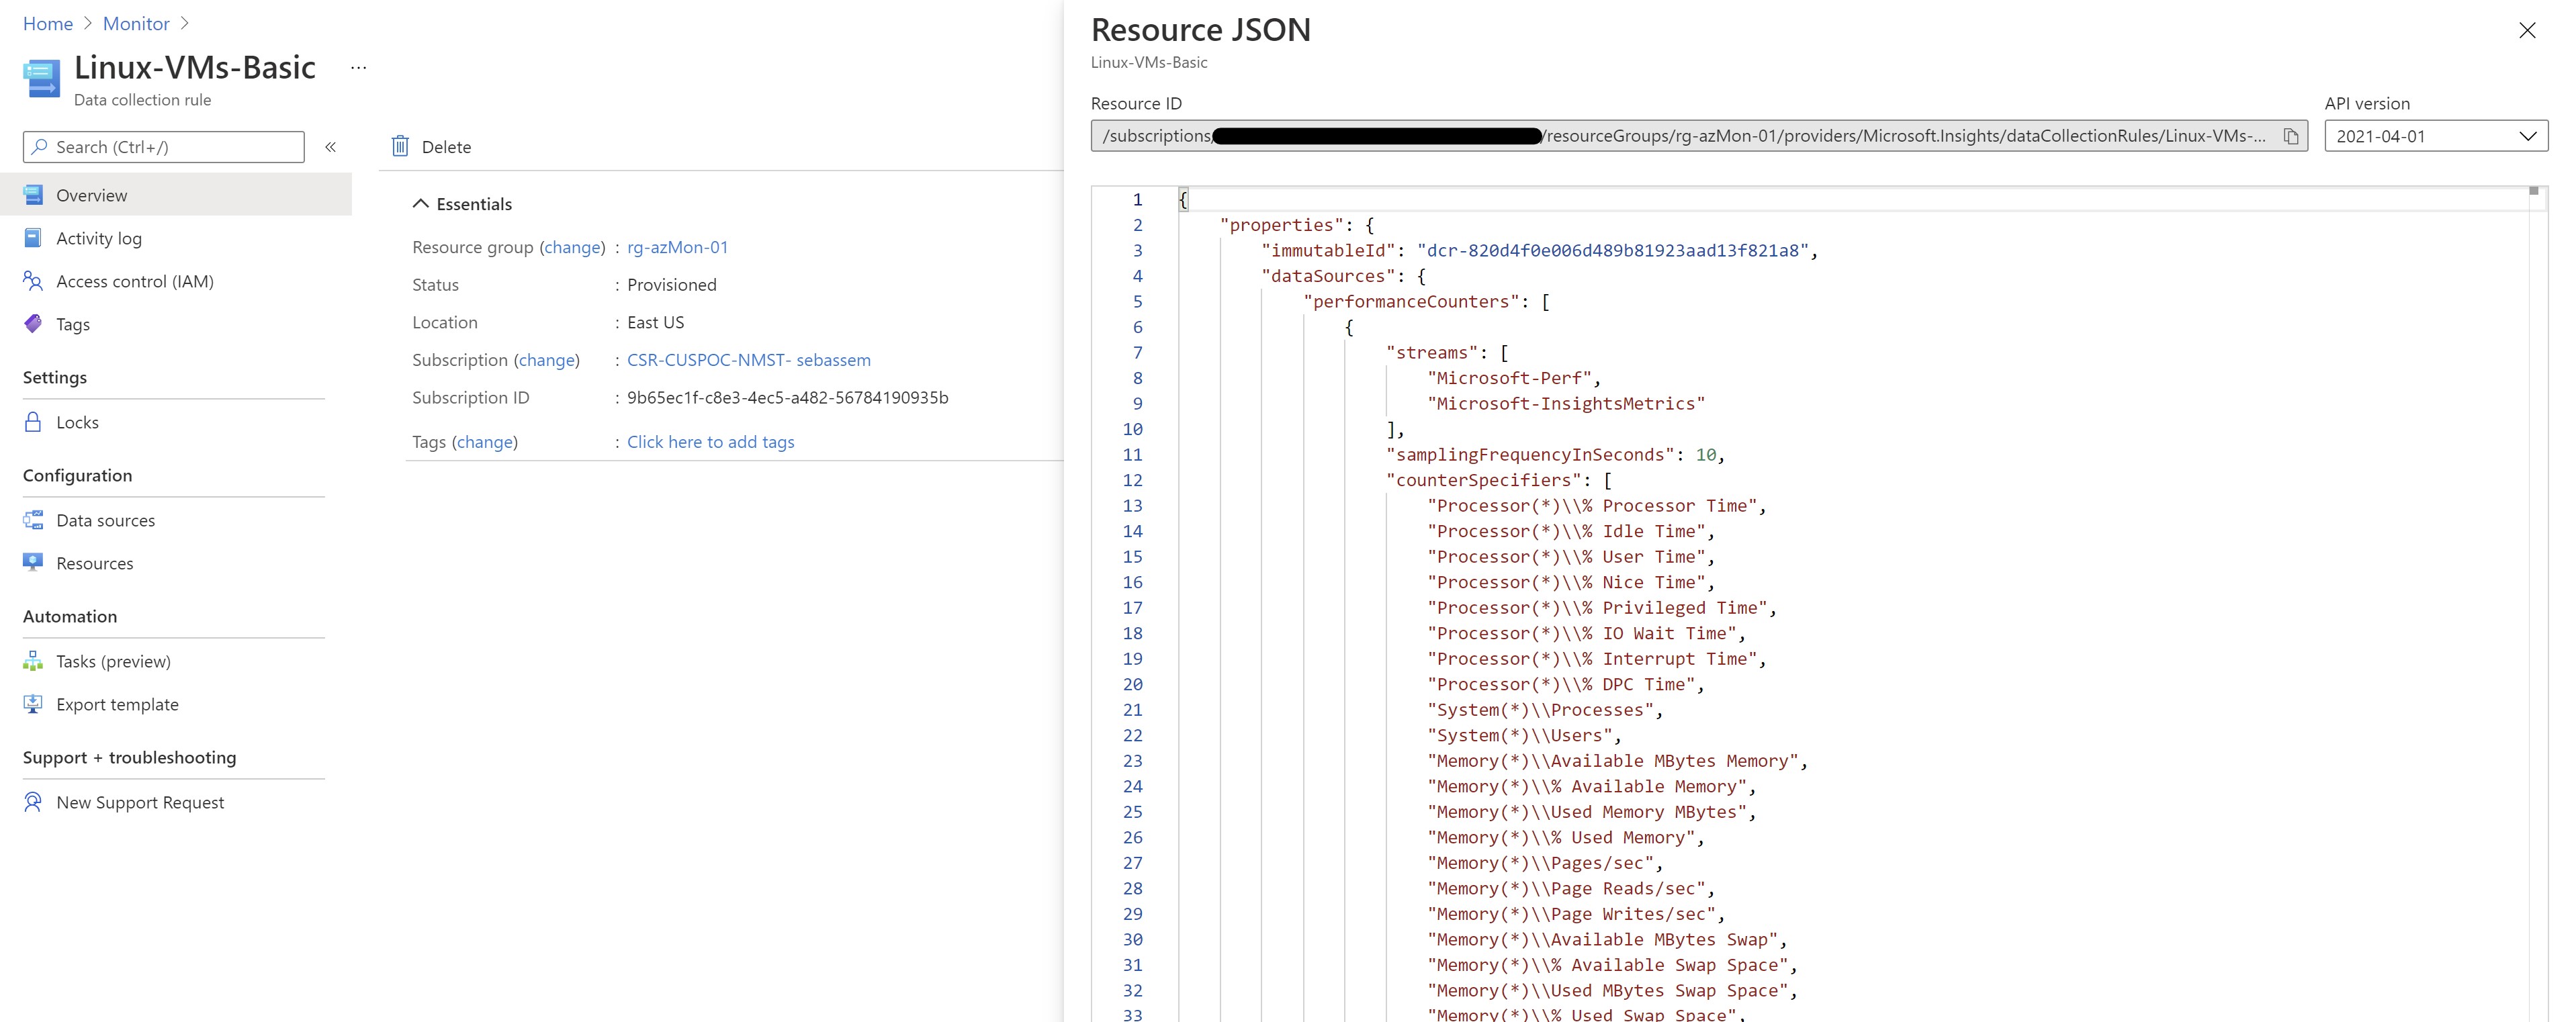Click the Tags icon in sidebar
The image size is (2576, 1022).
point(33,324)
